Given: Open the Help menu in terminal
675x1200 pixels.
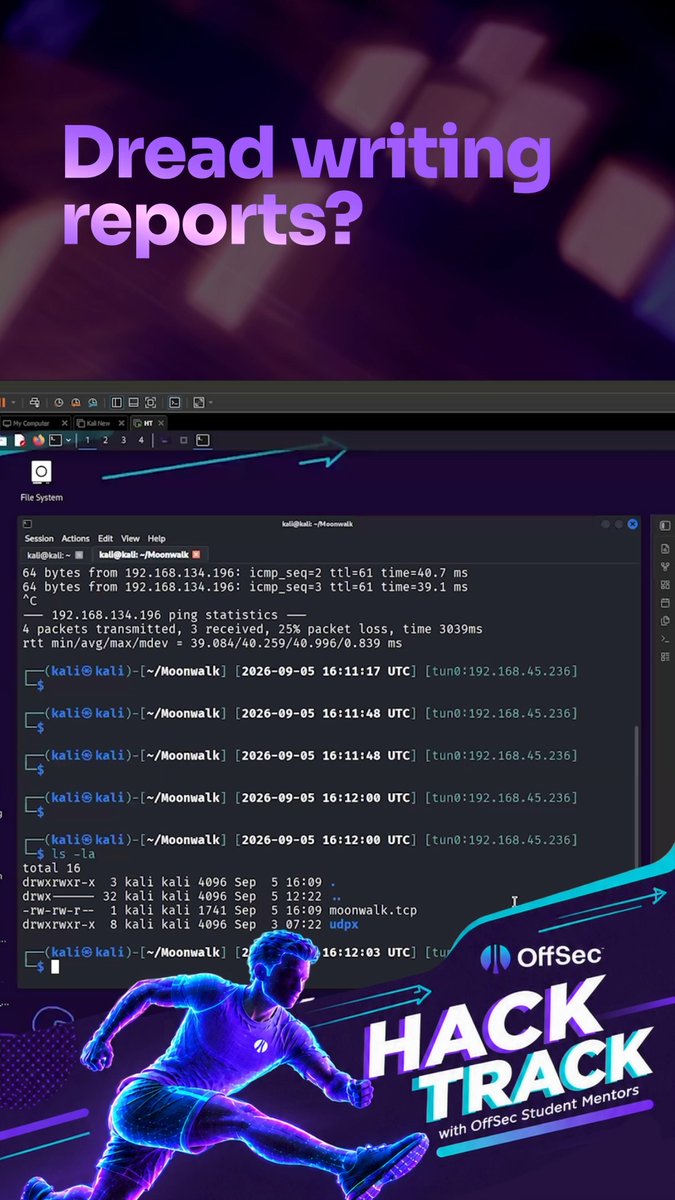Looking at the screenshot, I should coord(156,538).
